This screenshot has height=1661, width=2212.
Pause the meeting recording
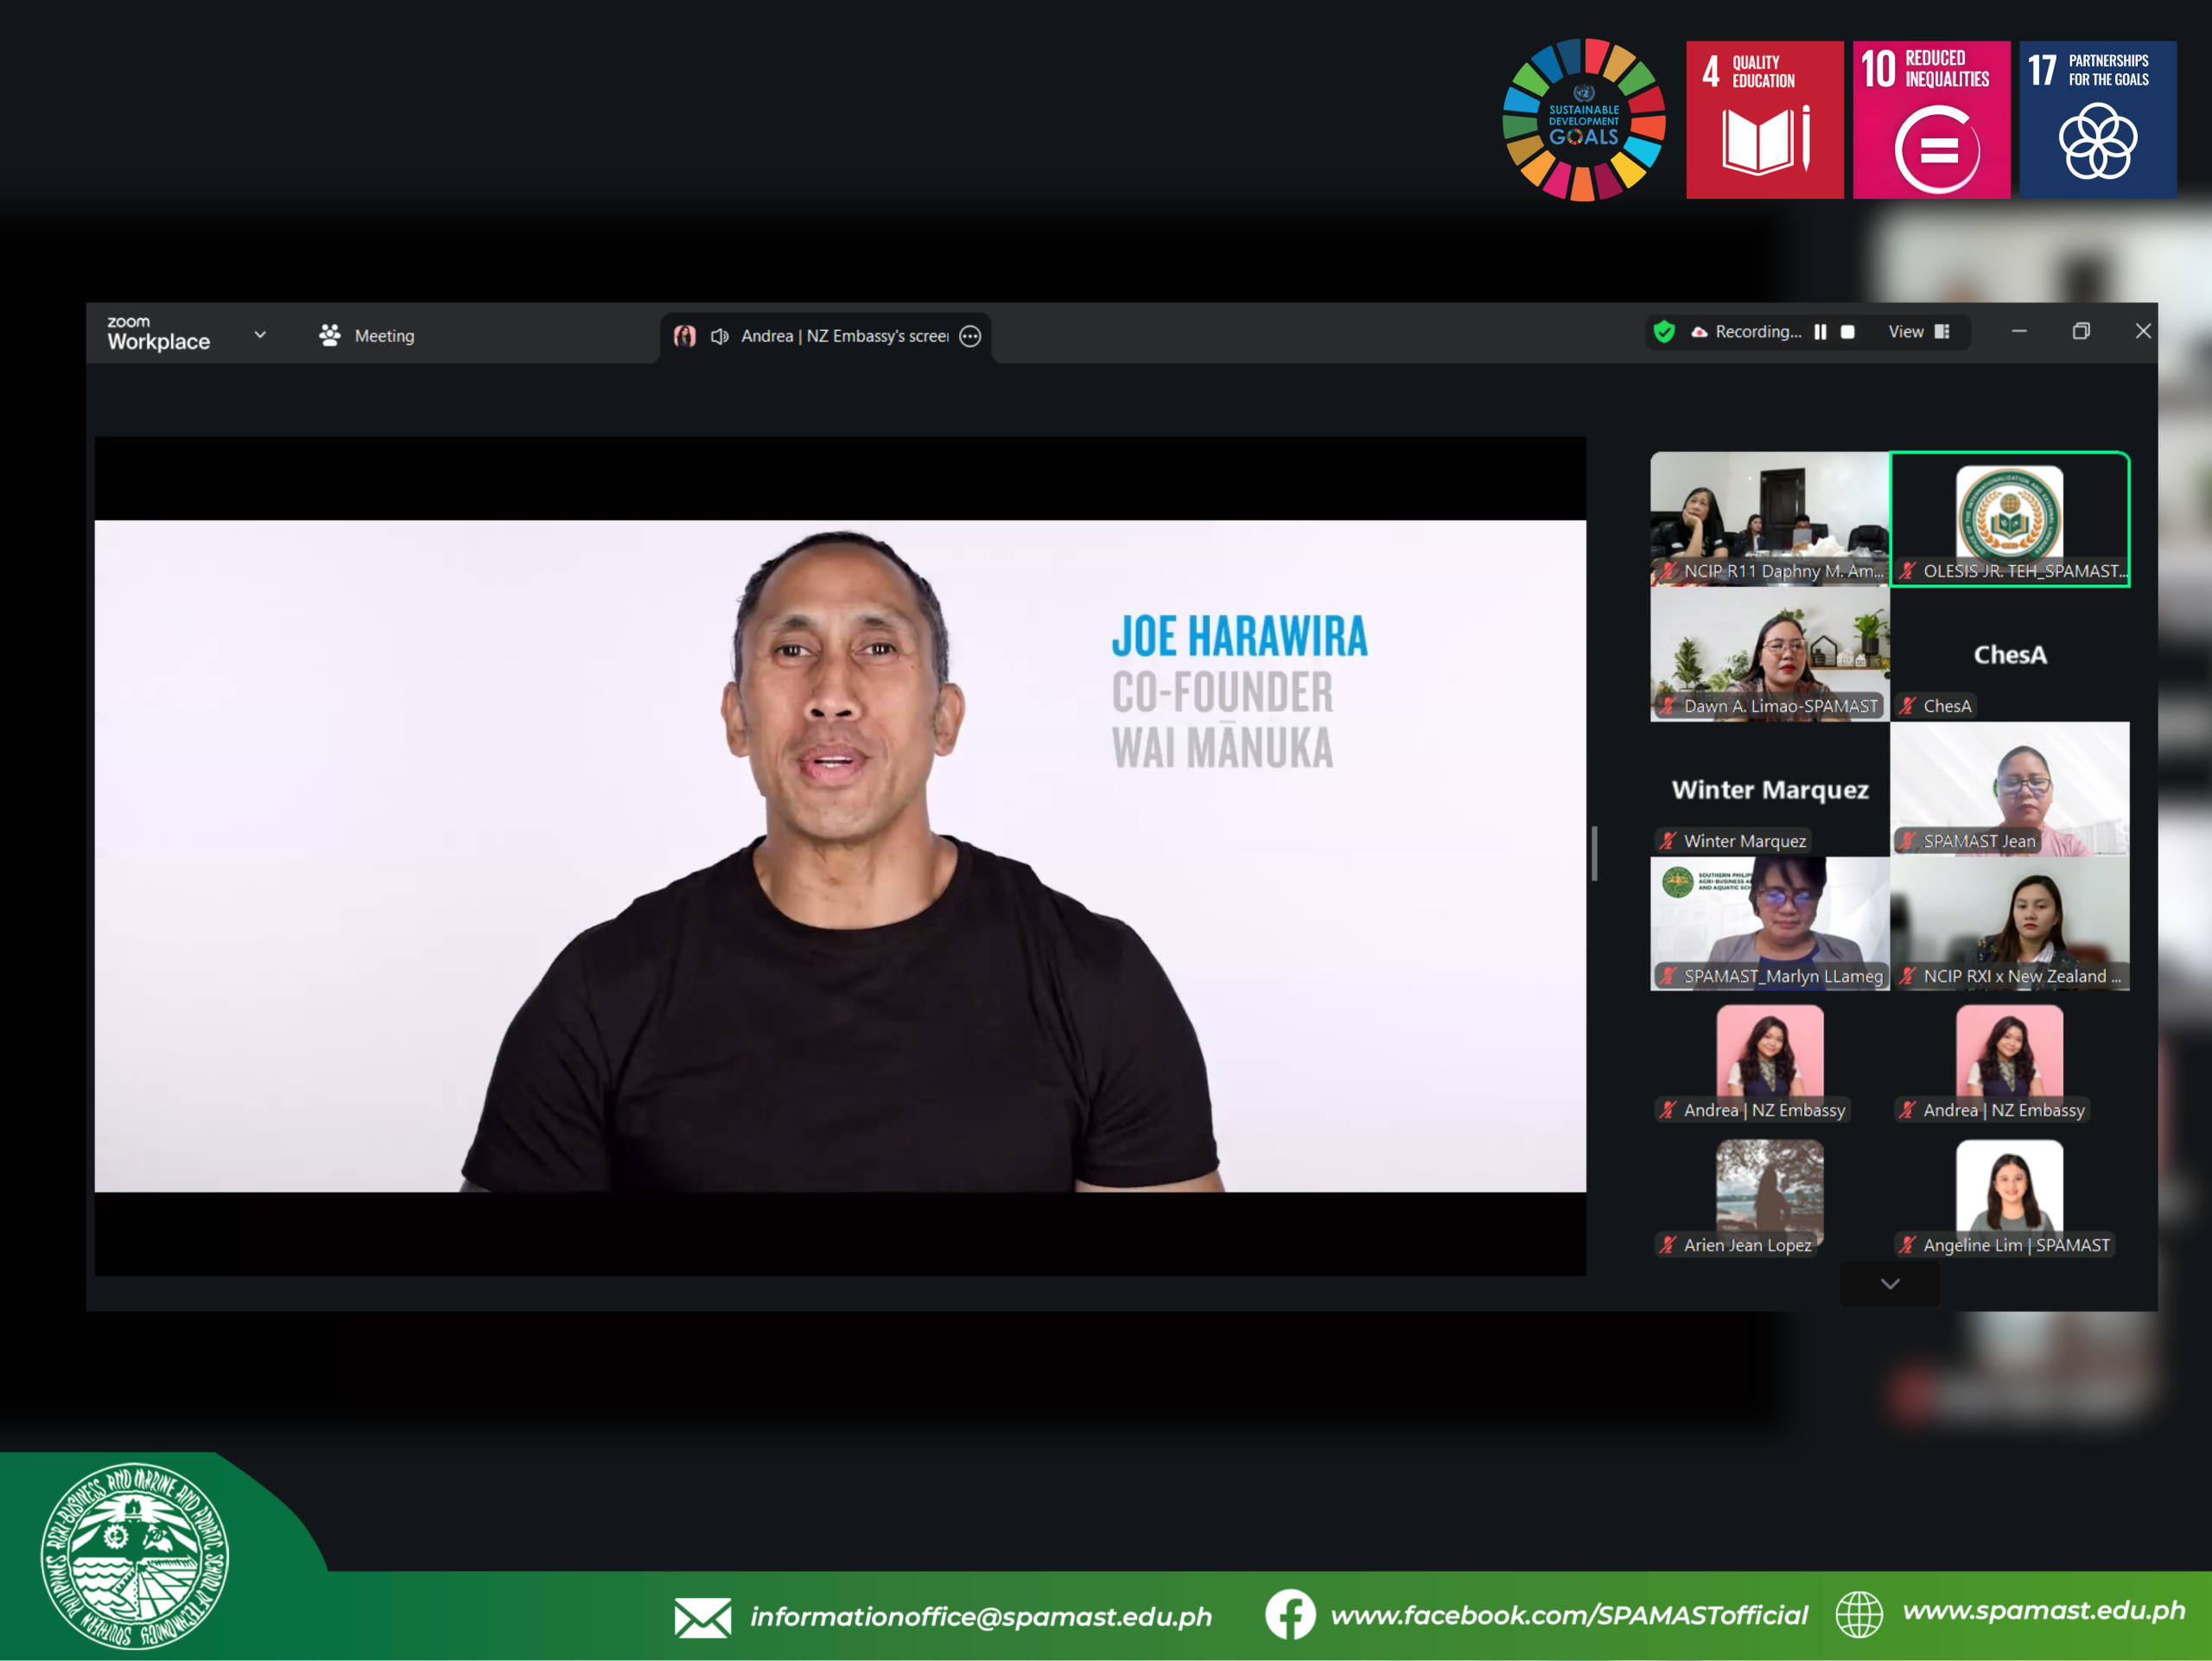click(1820, 332)
